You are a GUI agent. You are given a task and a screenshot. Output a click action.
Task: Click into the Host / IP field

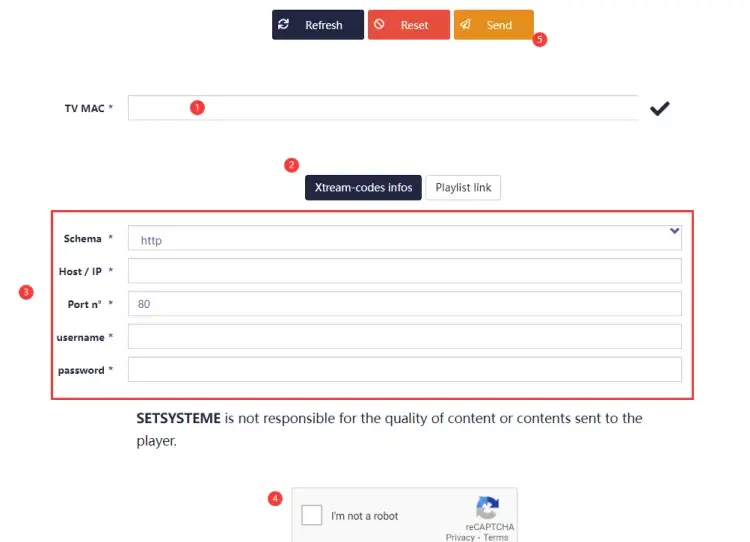coord(404,271)
